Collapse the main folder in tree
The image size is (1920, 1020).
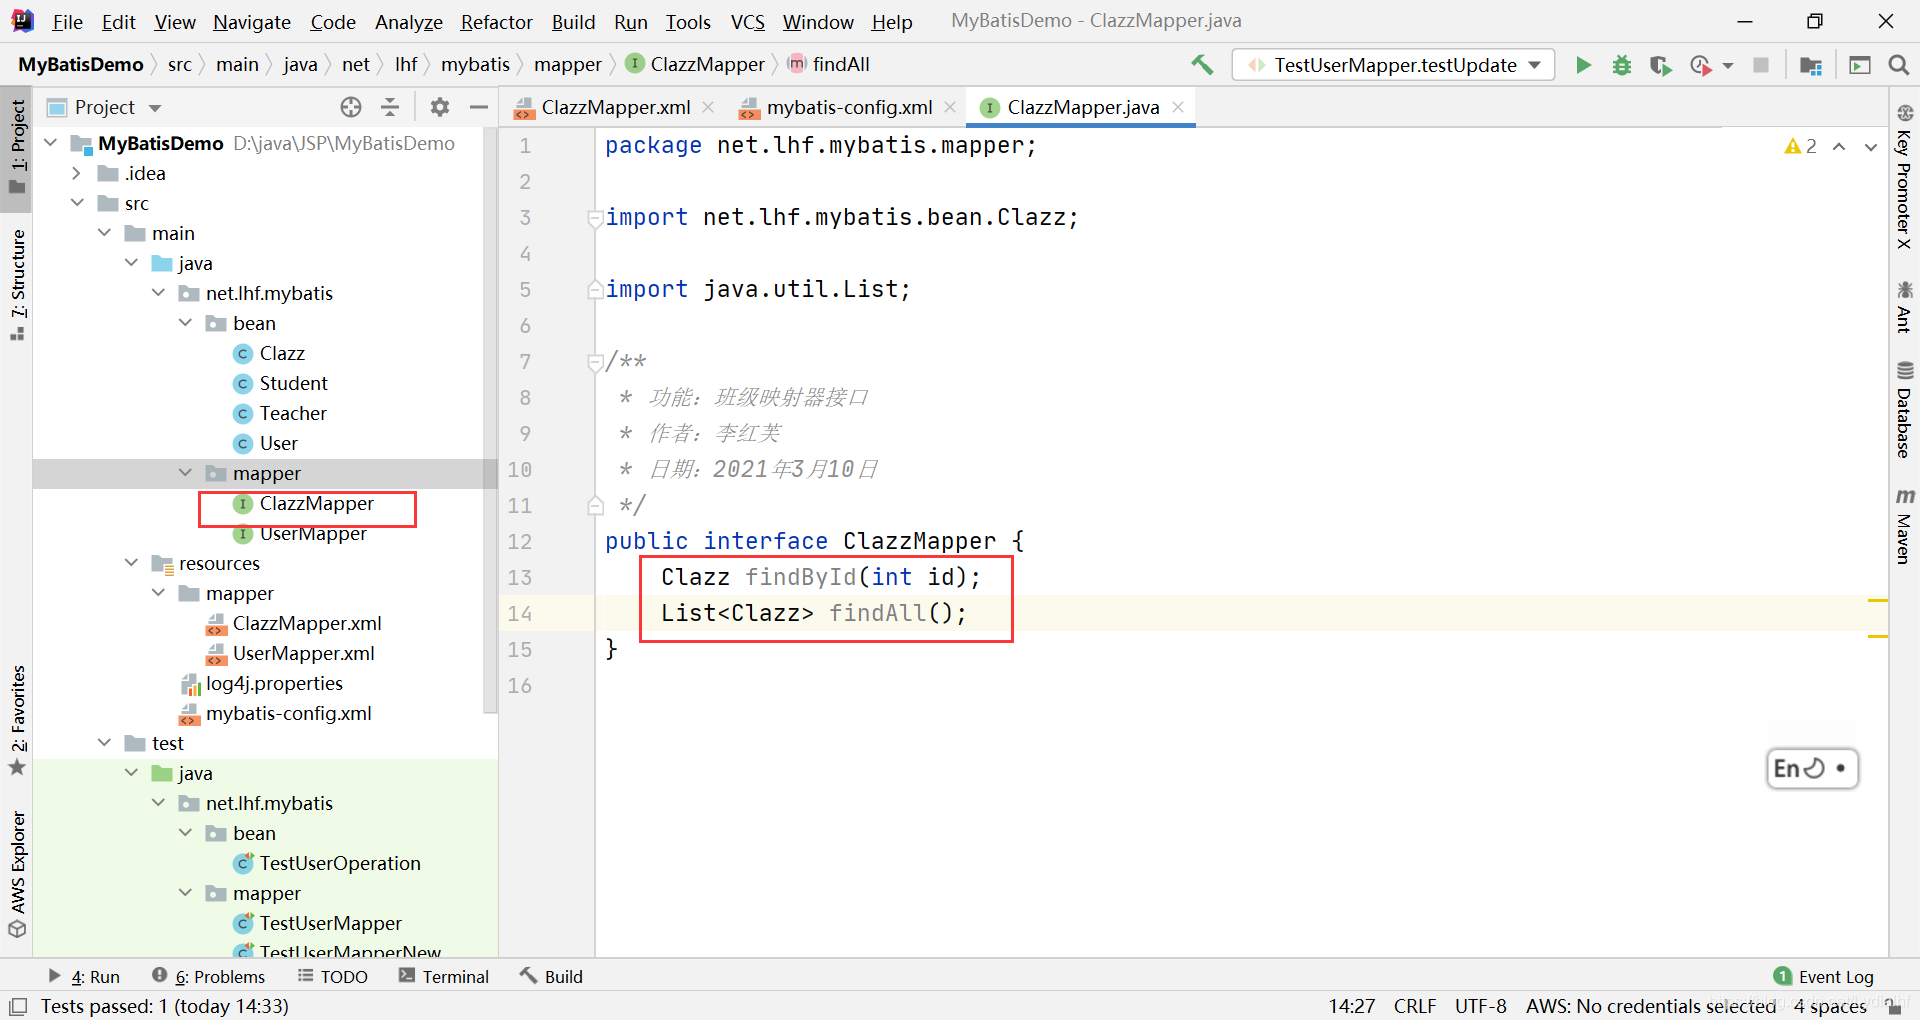pyautogui.click(x=104, y=233)
